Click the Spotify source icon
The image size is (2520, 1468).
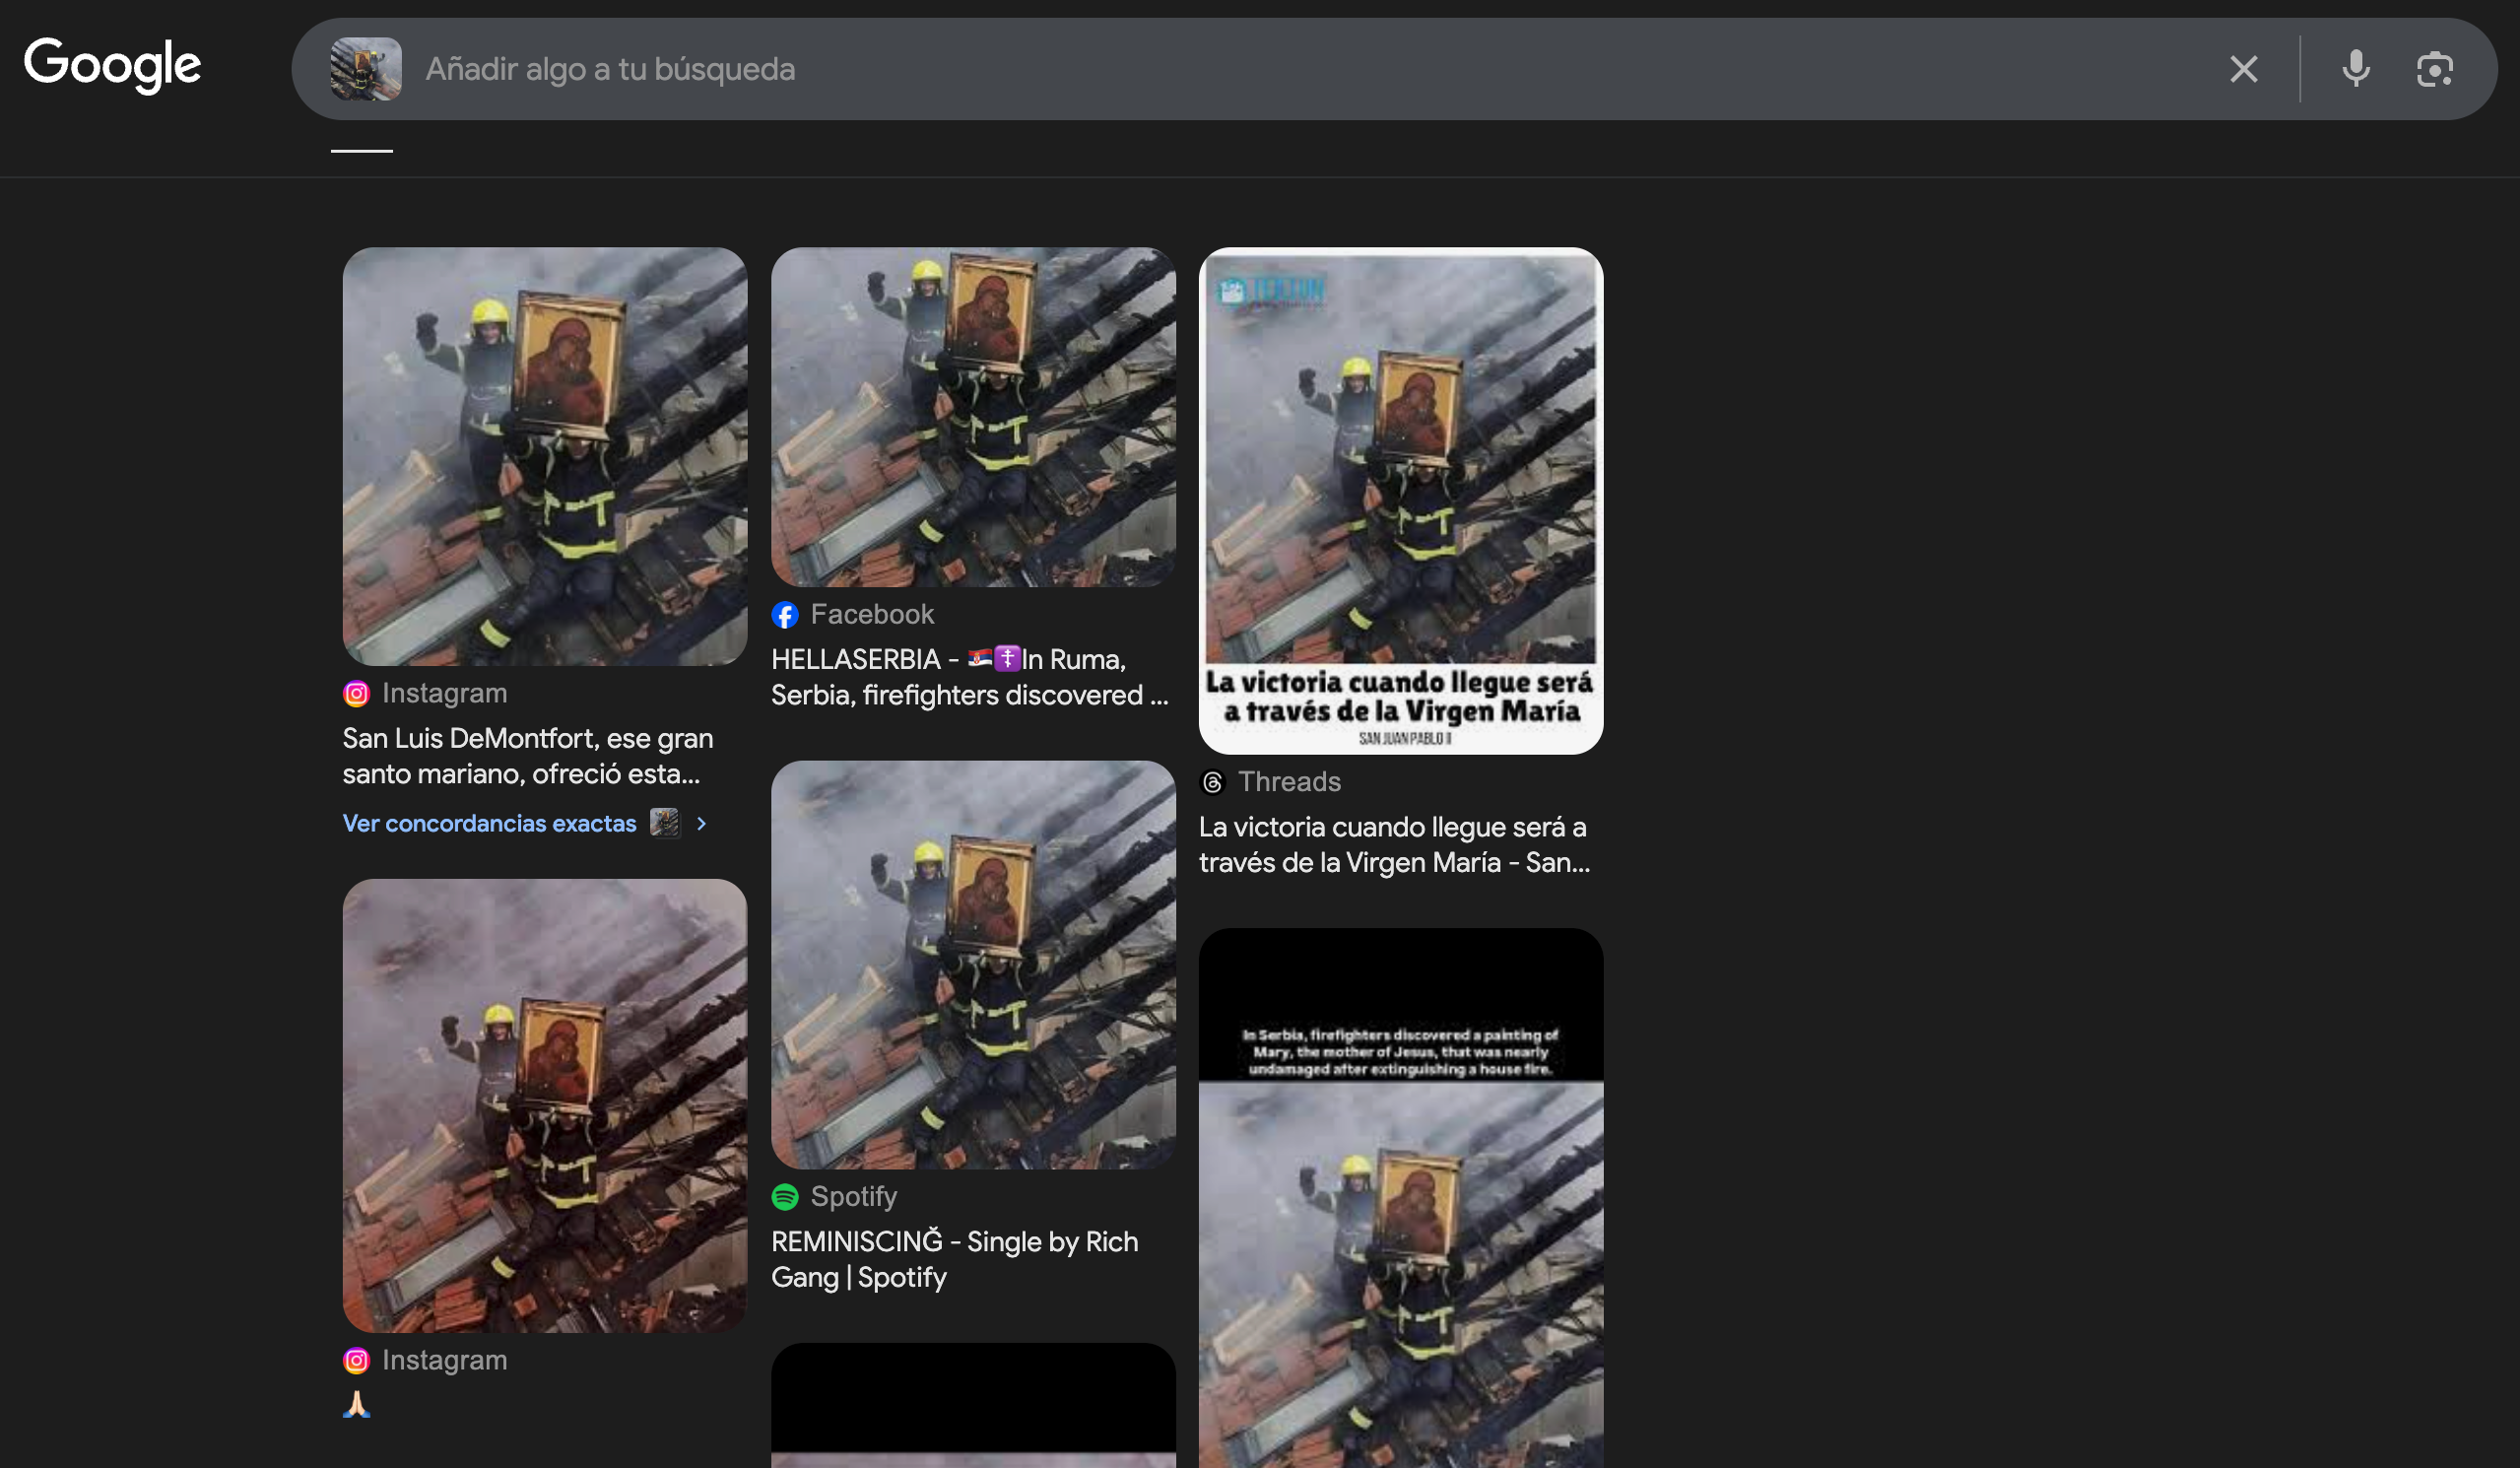pos(785,1197)
